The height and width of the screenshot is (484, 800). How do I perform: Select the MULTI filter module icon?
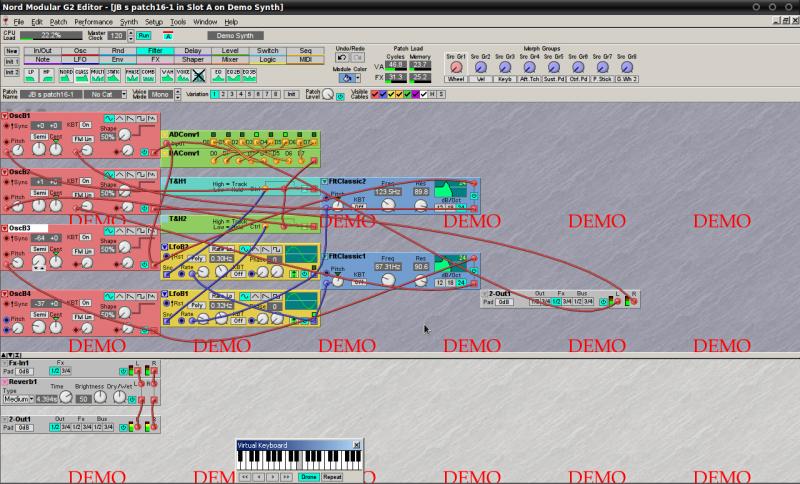[x=97, y=75]
